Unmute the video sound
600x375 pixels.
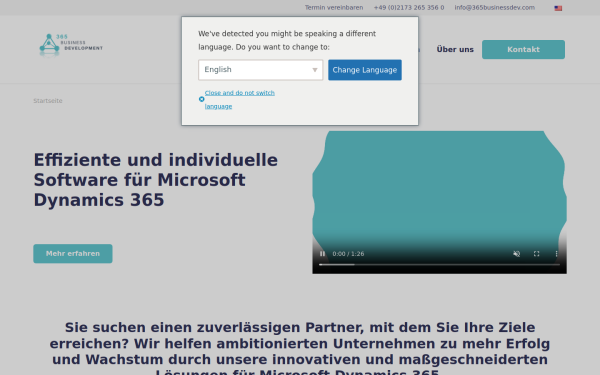pos(517,254)
